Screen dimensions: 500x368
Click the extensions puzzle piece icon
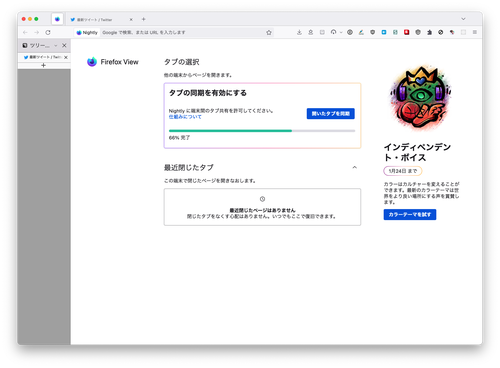(x=429, y=32)
